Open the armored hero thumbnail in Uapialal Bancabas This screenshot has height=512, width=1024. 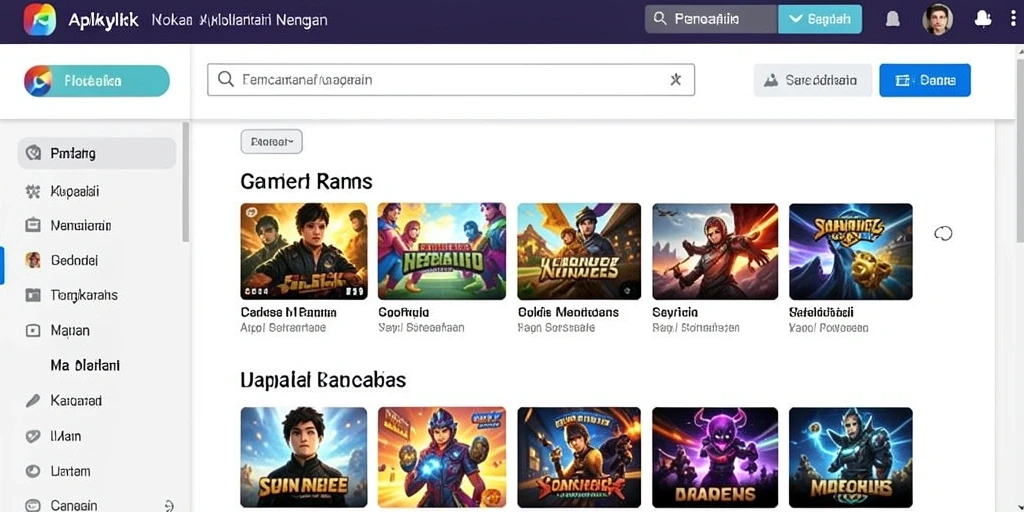click(441, 457)
